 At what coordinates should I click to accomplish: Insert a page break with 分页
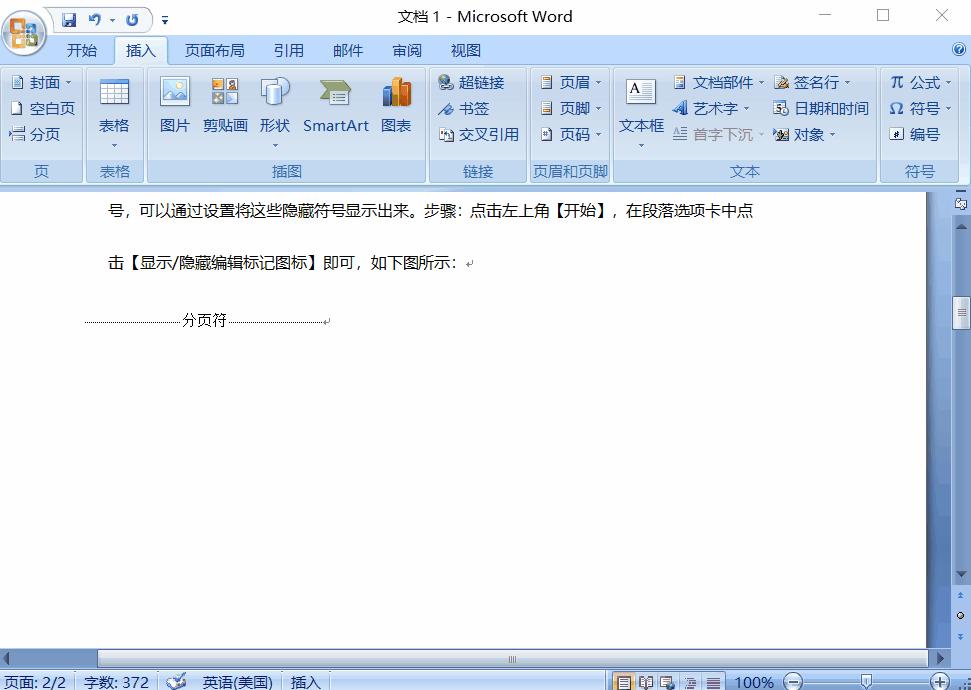pos(41,134)
